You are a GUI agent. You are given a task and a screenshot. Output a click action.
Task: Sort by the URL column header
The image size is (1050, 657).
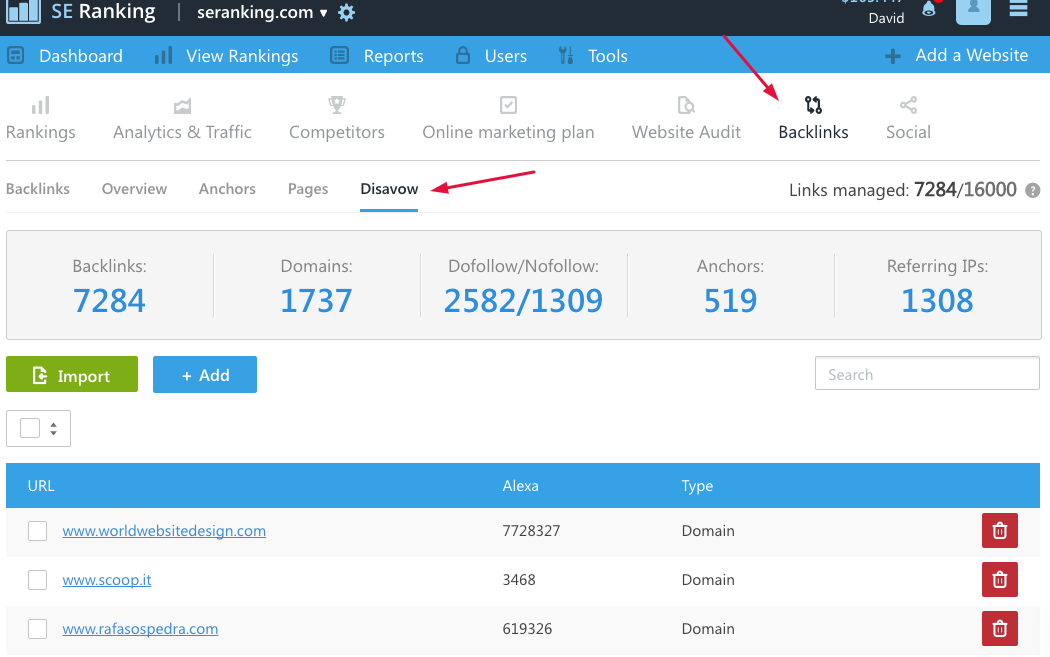(41, 486)
